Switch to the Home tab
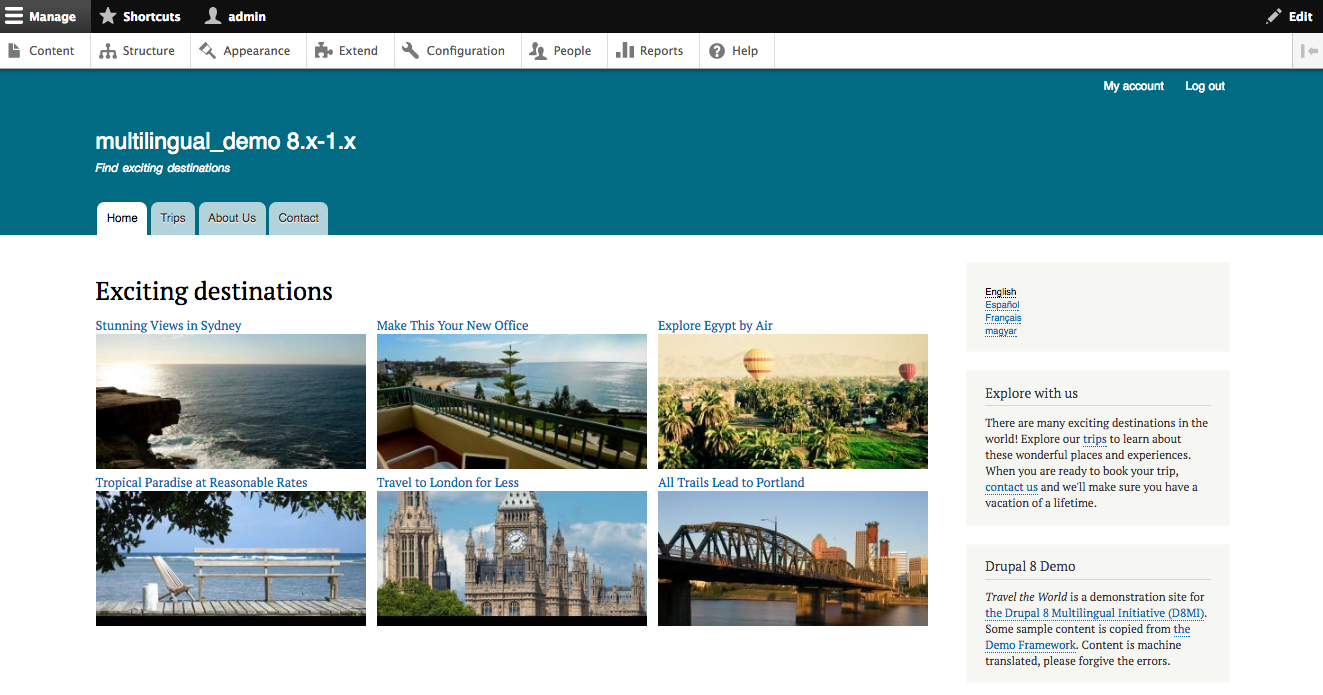The image size is (1323, 695). tap(122, 218)
